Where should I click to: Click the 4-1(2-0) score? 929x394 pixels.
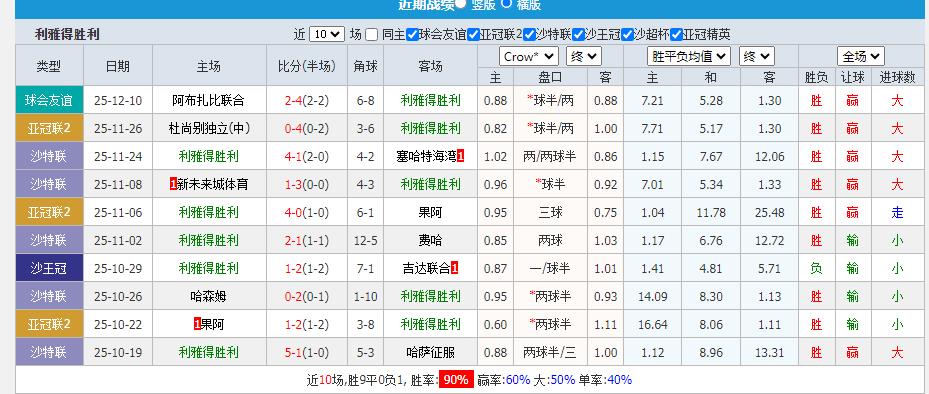(x=306, y=157)
